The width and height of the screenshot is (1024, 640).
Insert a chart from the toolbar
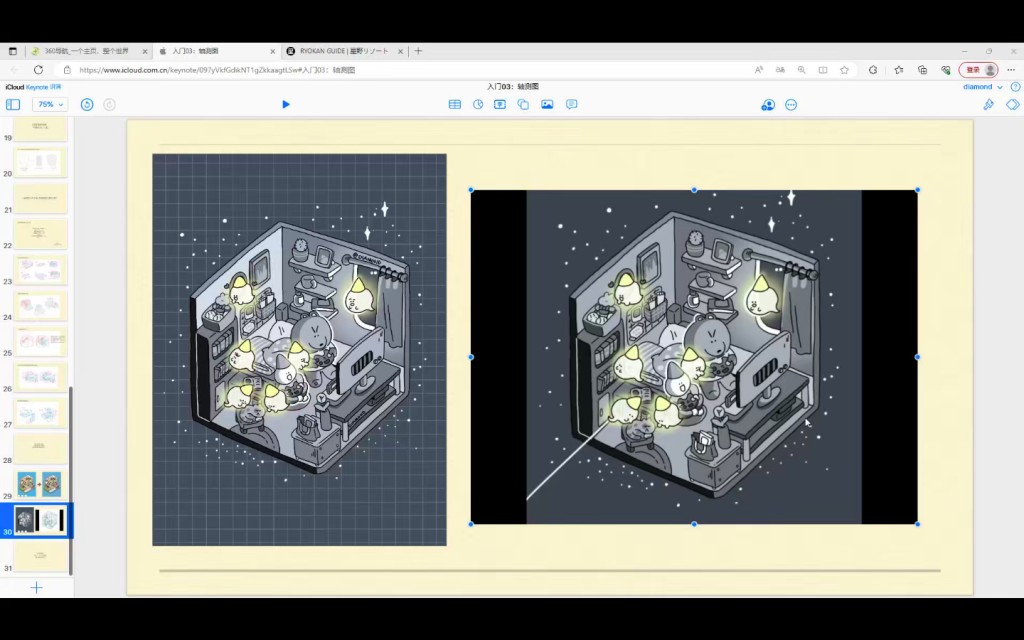click(478, 104)
